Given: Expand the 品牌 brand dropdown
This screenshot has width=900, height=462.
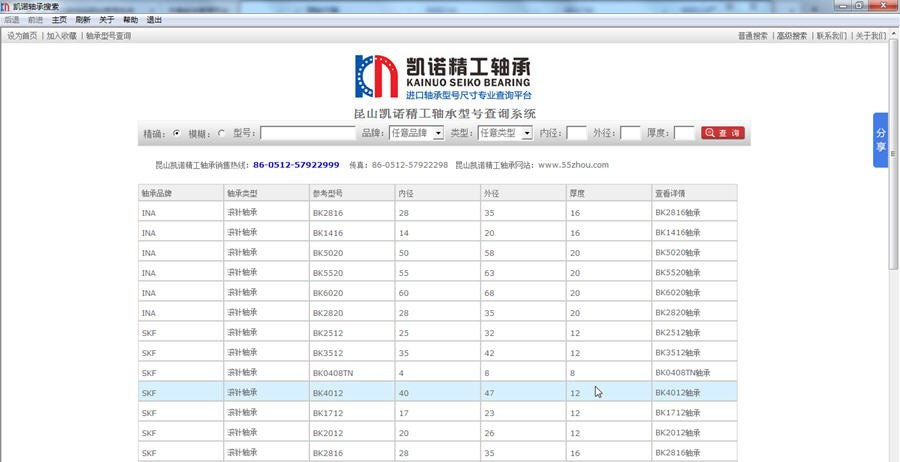Looking at the screenshot, I should pyautogui.click(x=416, y=133).
